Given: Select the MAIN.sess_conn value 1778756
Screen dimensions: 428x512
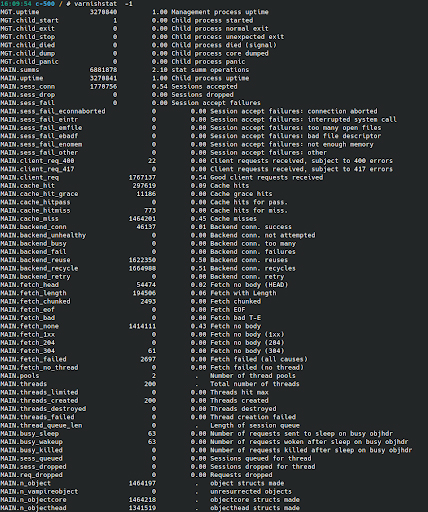Looking at the screenshot, I should pos(103,87).
